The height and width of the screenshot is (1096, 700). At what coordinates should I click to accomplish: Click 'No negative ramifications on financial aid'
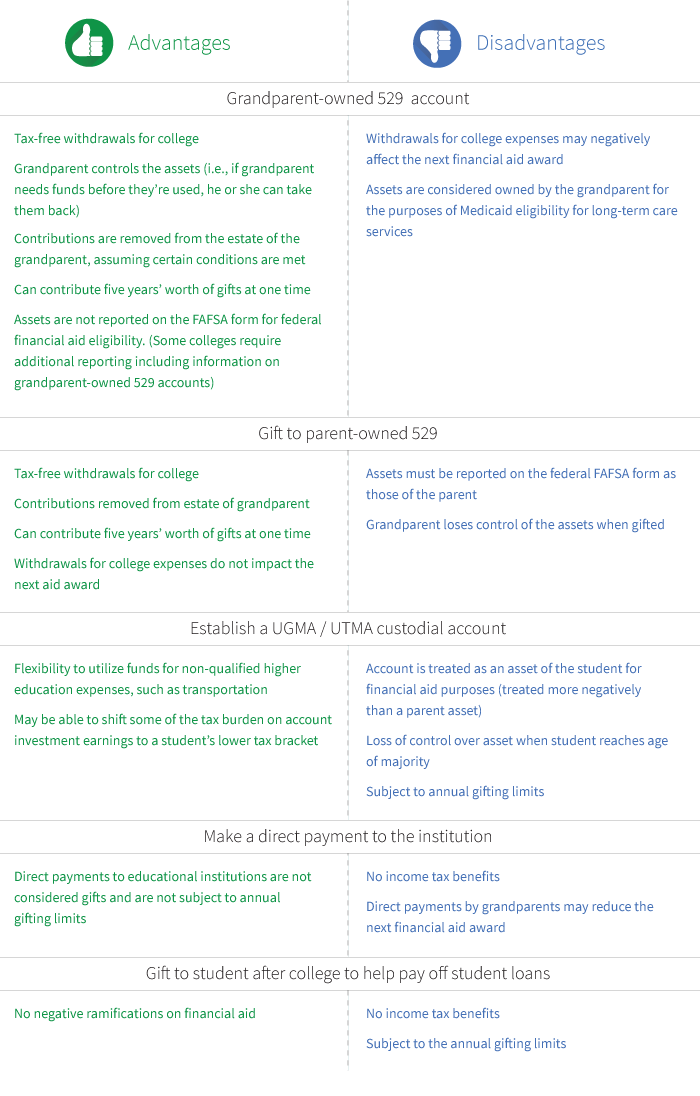tap(135, 1013)
